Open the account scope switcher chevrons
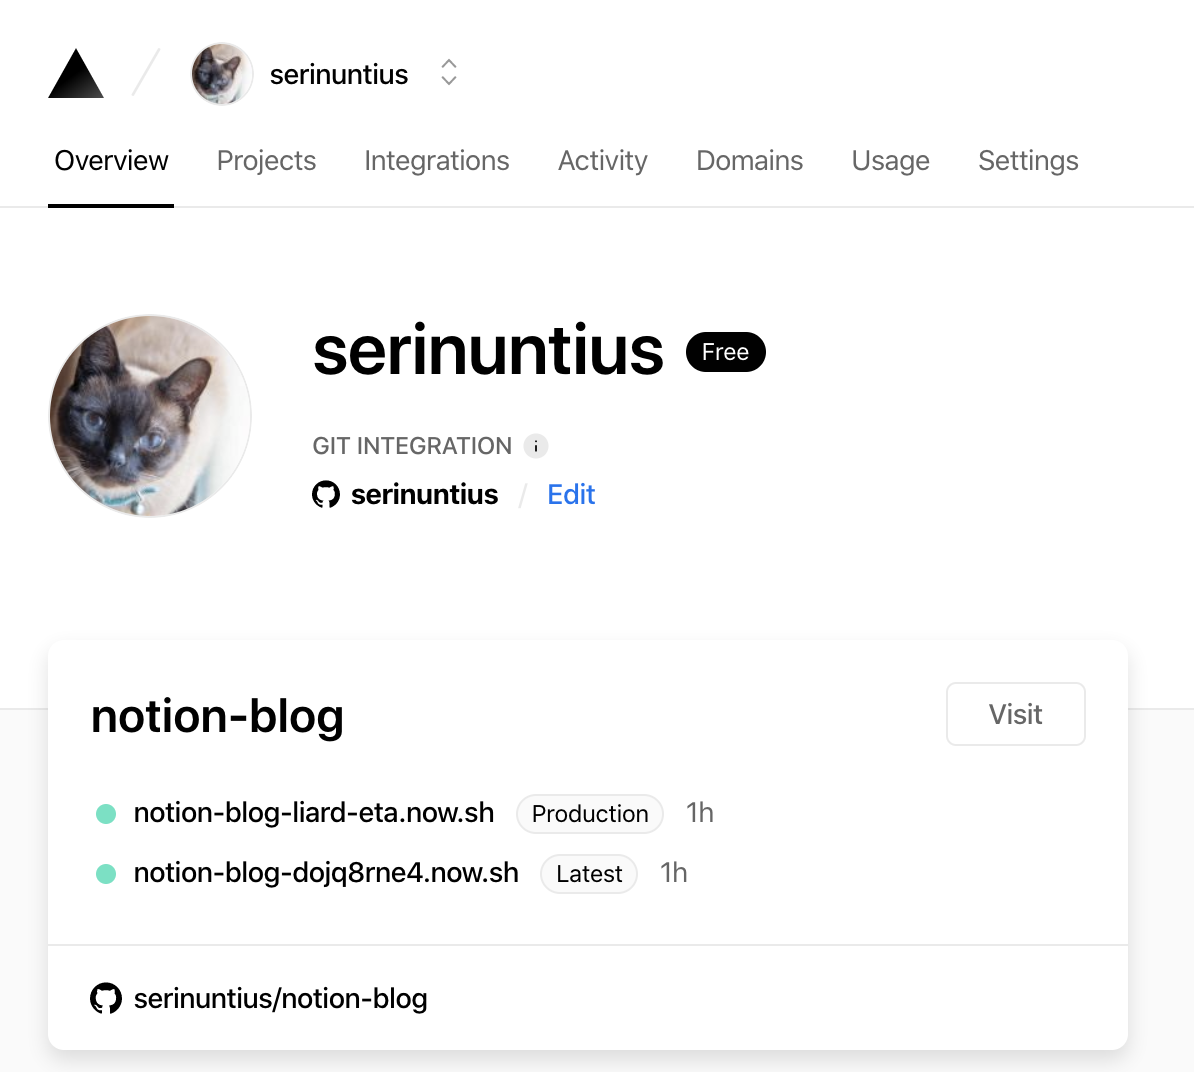Screen dimensions: 1194x1072 coord(449,73)
